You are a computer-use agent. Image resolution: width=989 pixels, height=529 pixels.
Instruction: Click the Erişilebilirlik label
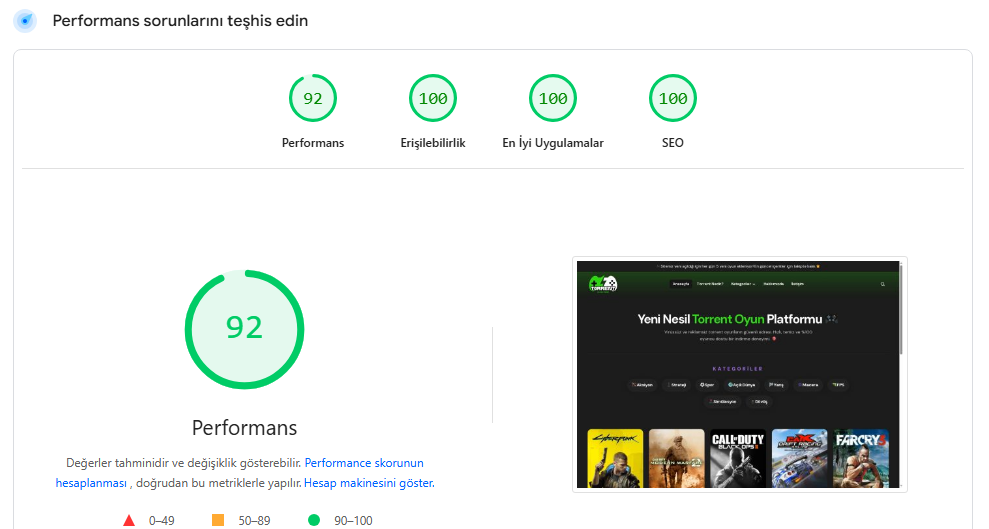tap(433, 143)
